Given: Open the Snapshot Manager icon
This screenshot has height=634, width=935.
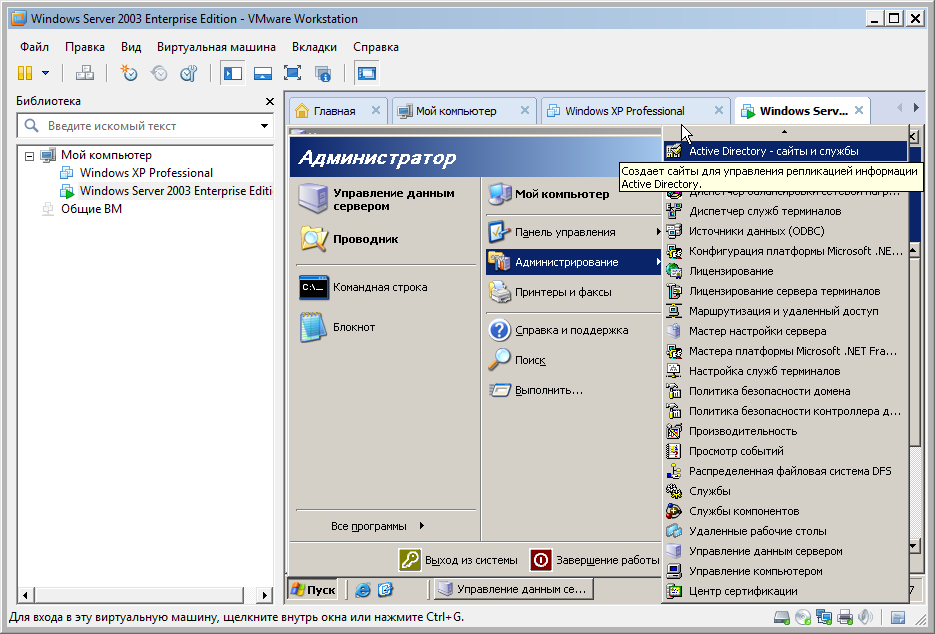Looking at the screenshot, I should point(189,73).
